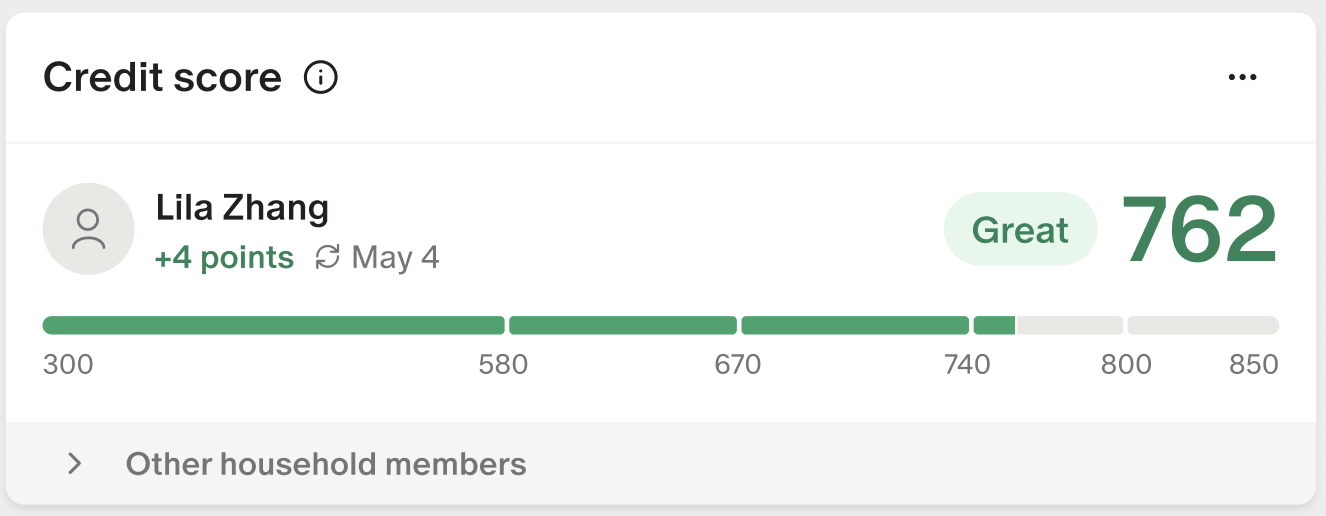Click the large 762 score number
This screenshot has height=516, width=1326.
(x=1199, y=230)
